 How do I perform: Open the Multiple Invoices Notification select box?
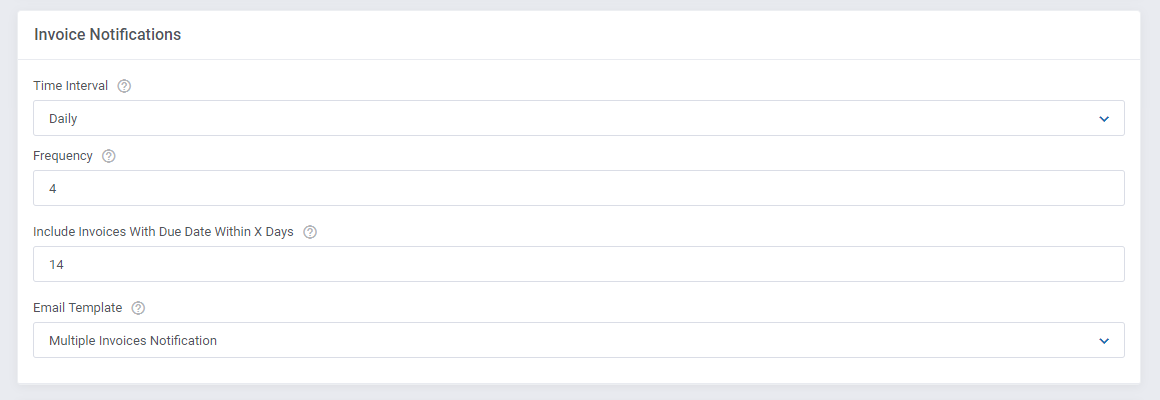click(579, 340)
